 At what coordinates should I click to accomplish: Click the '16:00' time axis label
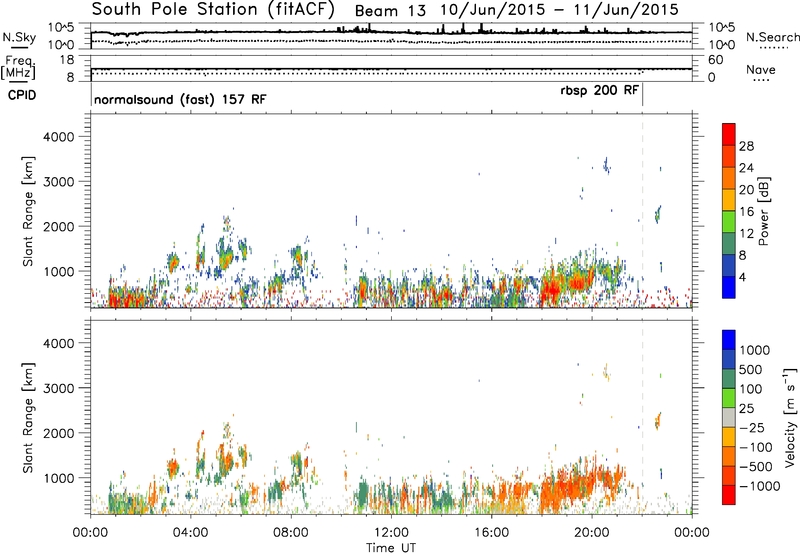point(491,533)
